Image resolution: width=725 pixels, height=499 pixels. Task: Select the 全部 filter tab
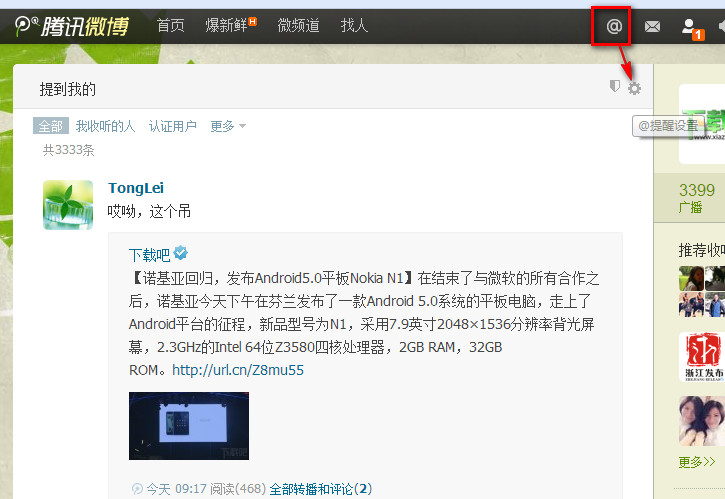pos(51,126)
